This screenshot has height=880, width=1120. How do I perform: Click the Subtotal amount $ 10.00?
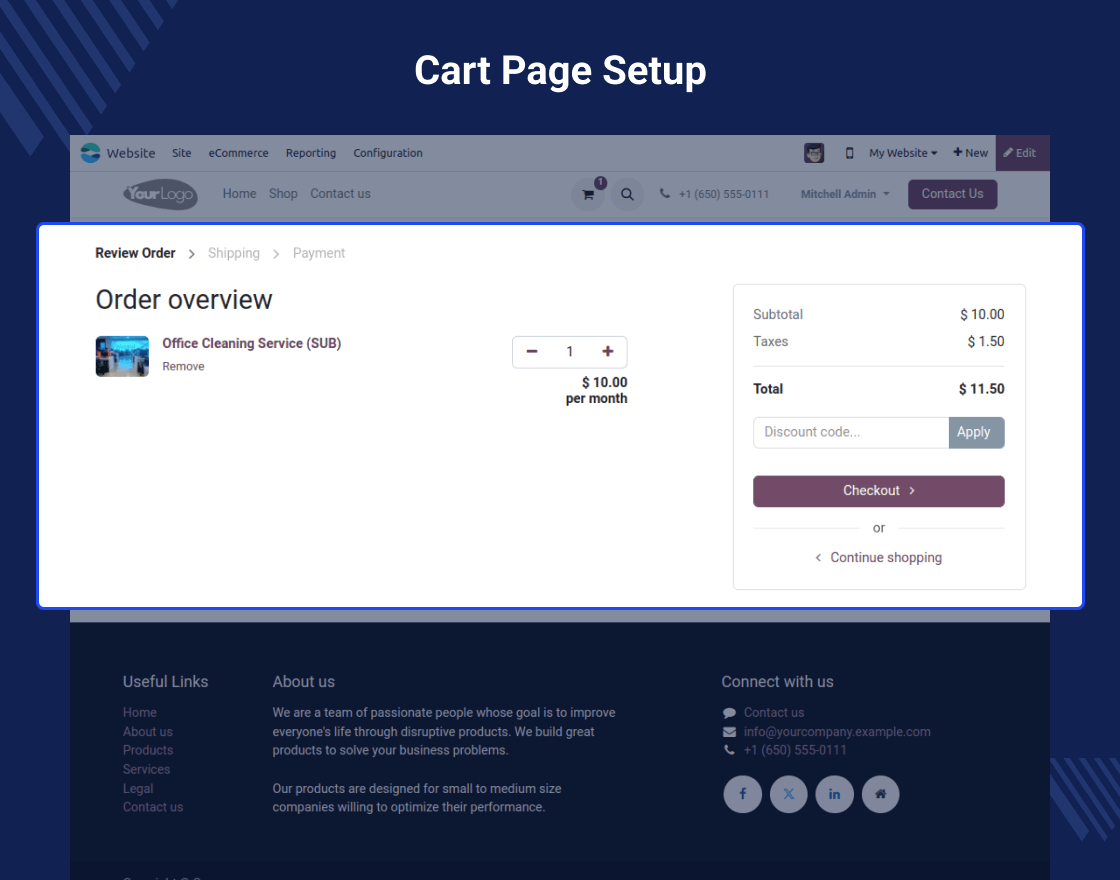pyautogui.click(x=982, y=314)
